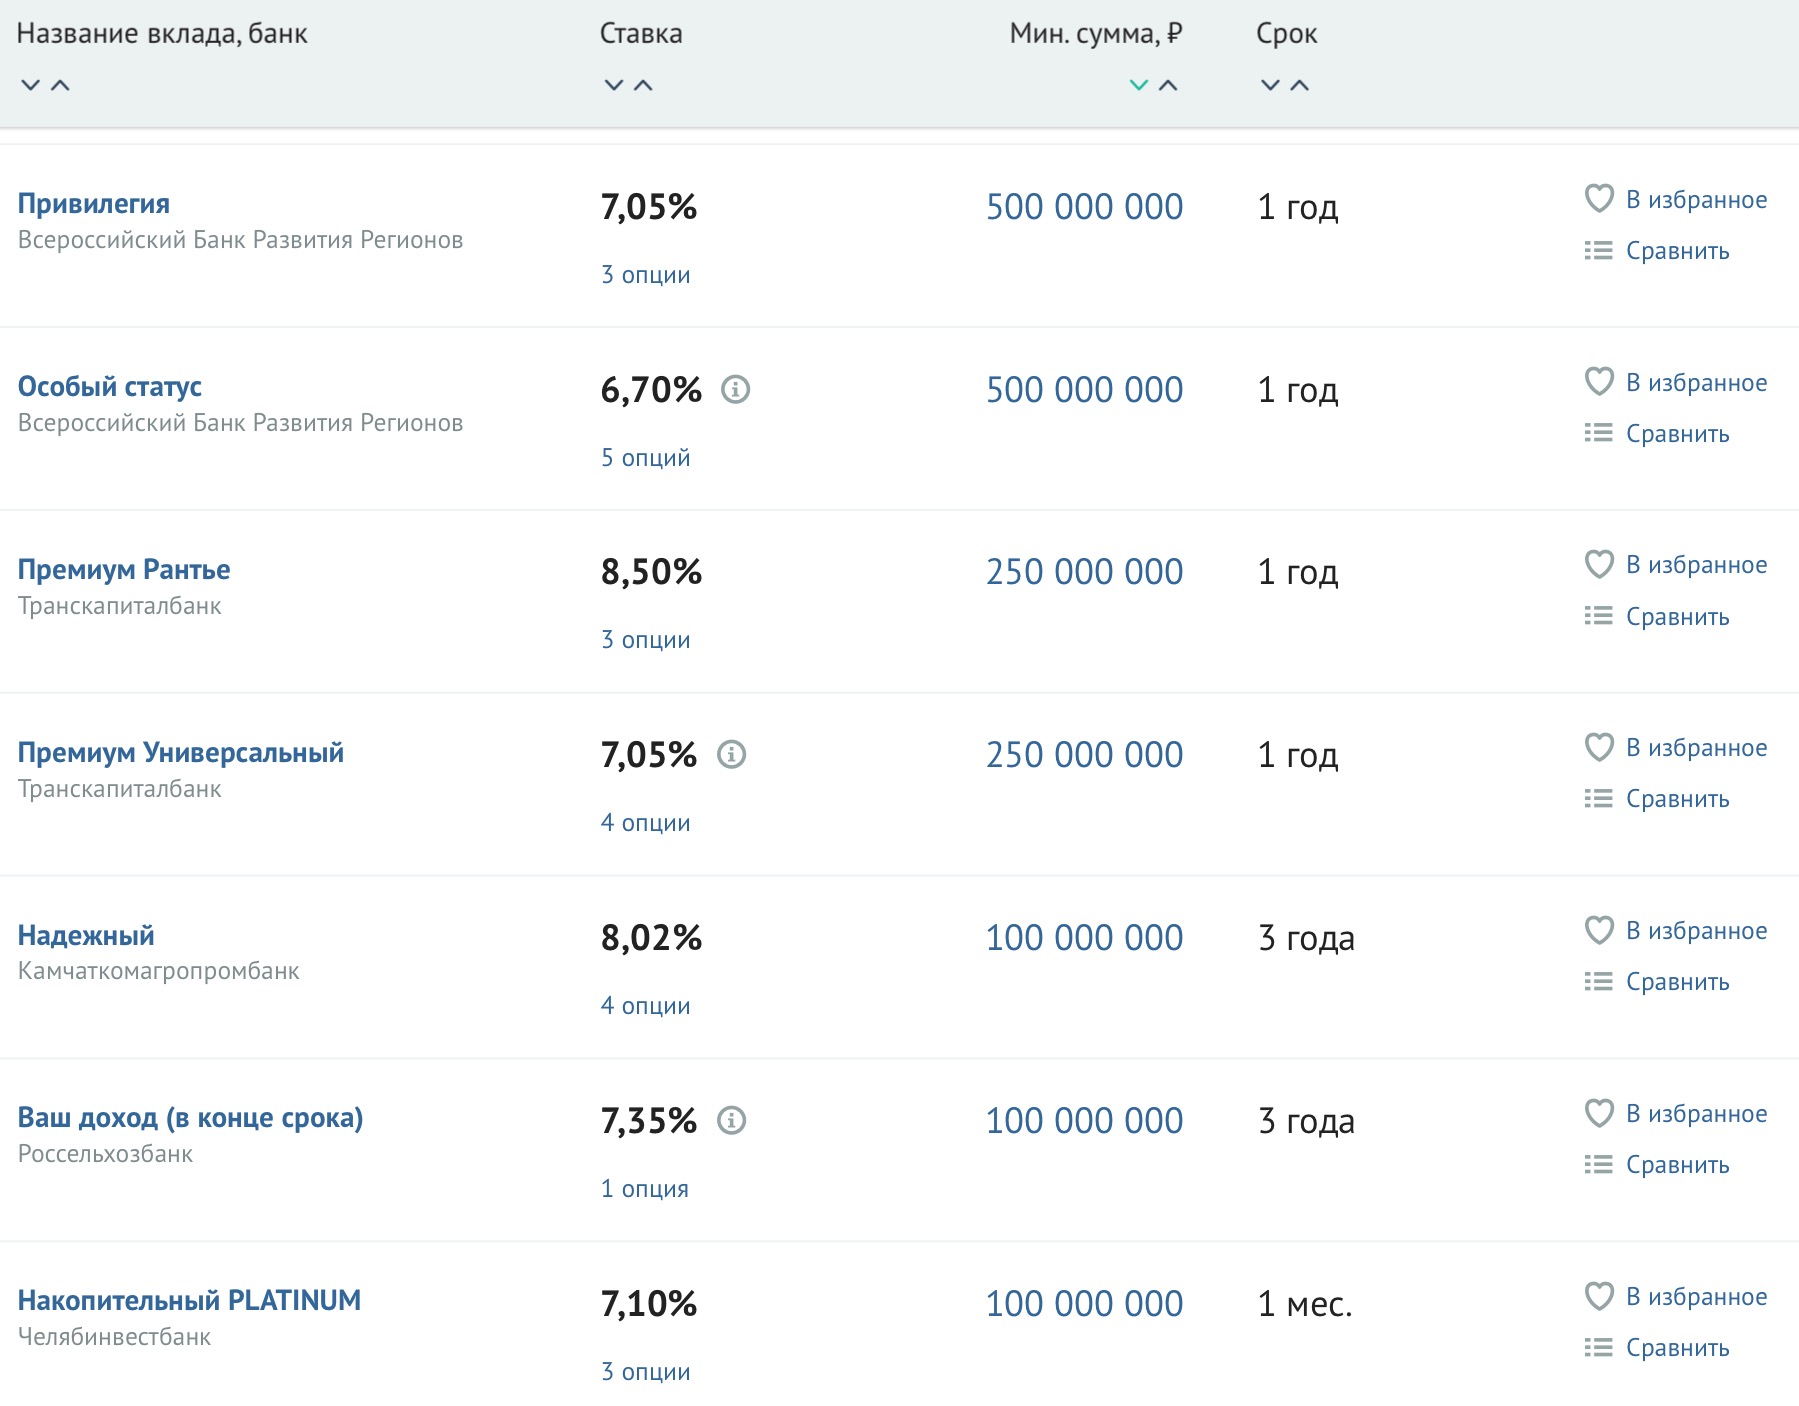1799x1406 pixels.
Task: Click Россельхозбанк bank name
Action: point(105,1154)
